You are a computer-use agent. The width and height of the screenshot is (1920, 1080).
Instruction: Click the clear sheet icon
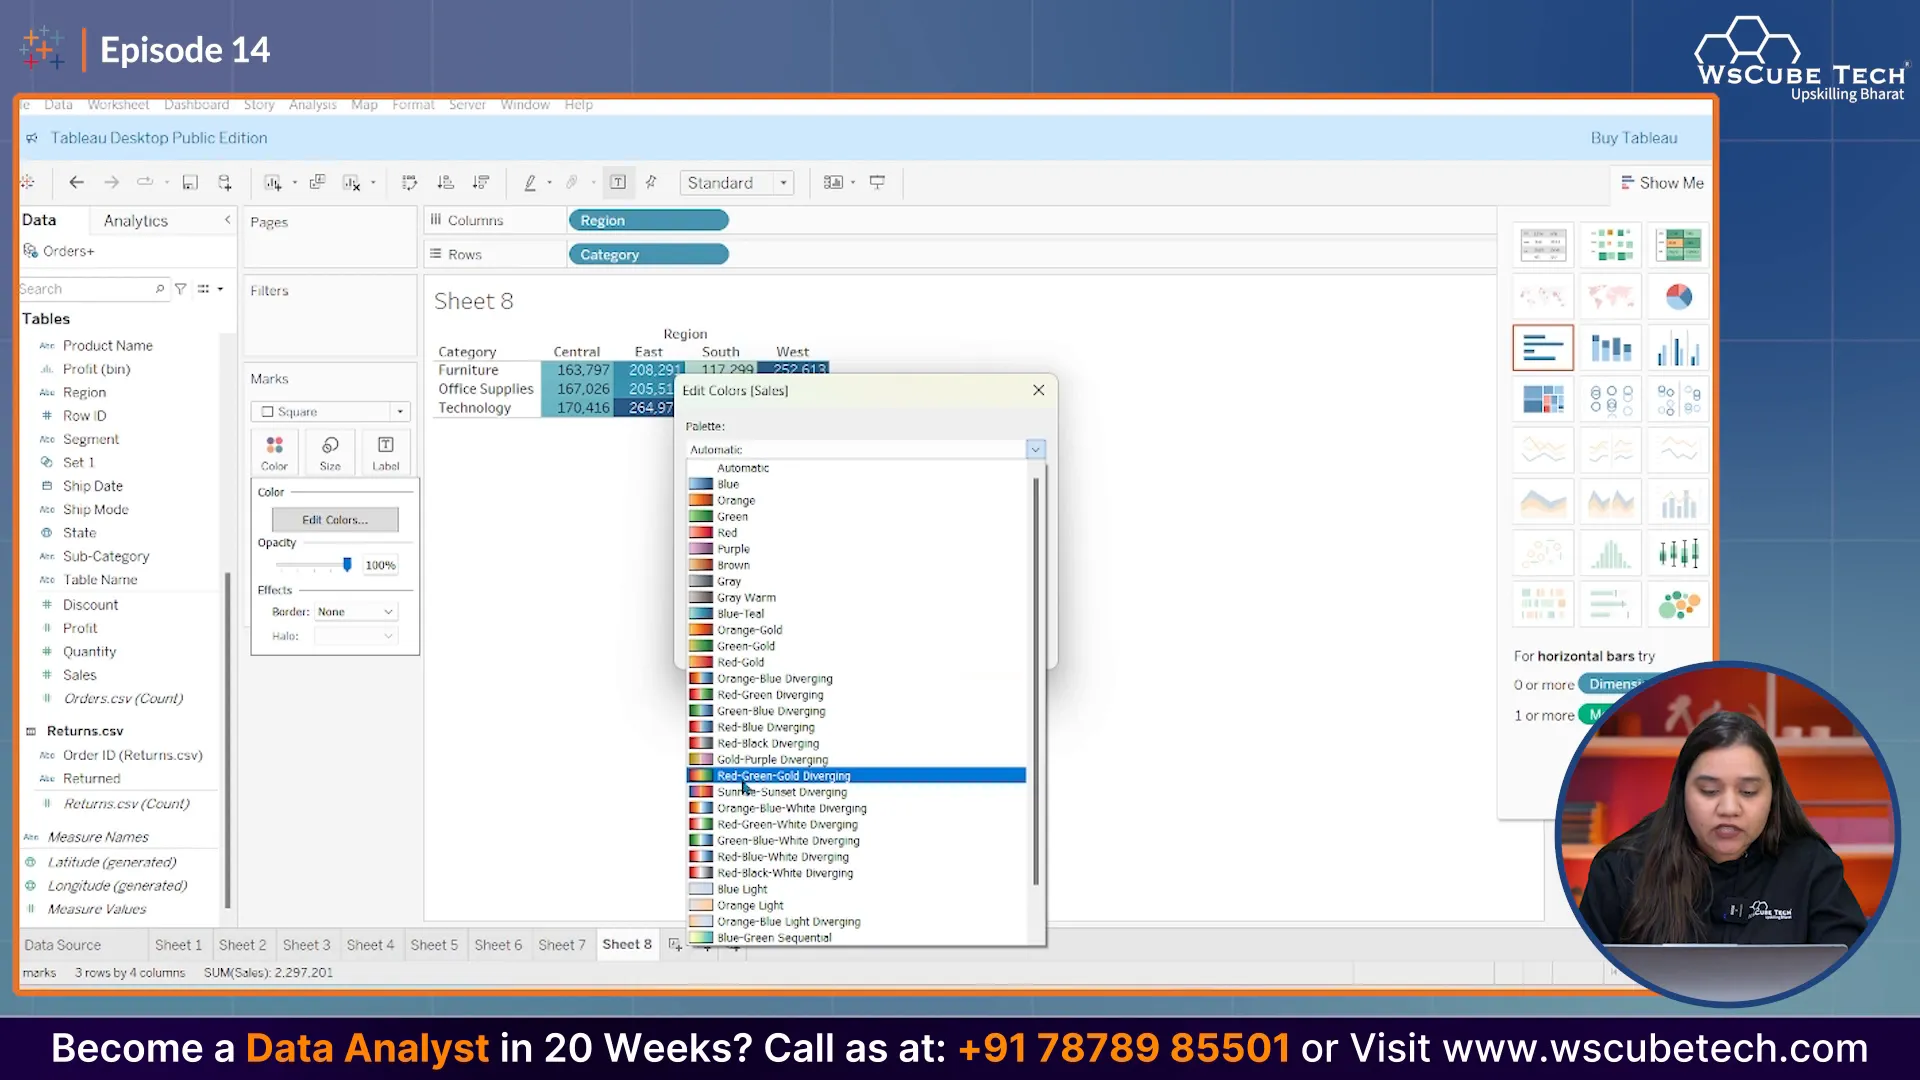coord(351,182)
